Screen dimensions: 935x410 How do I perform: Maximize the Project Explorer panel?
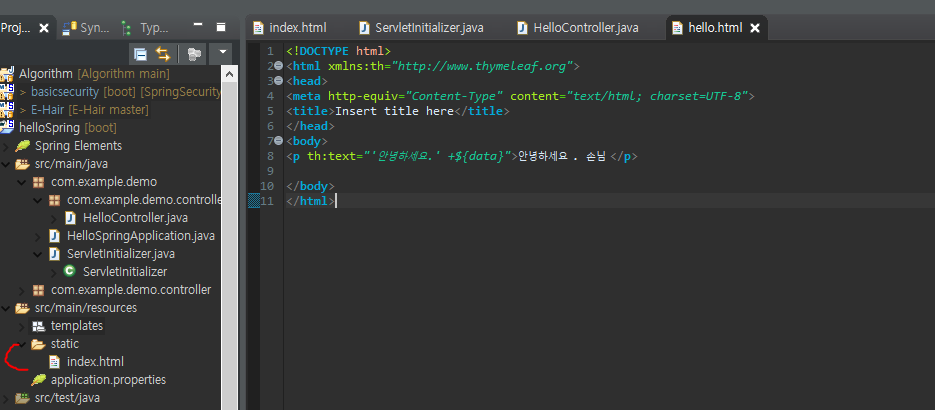pyautogui.click(x=221, y=27)
